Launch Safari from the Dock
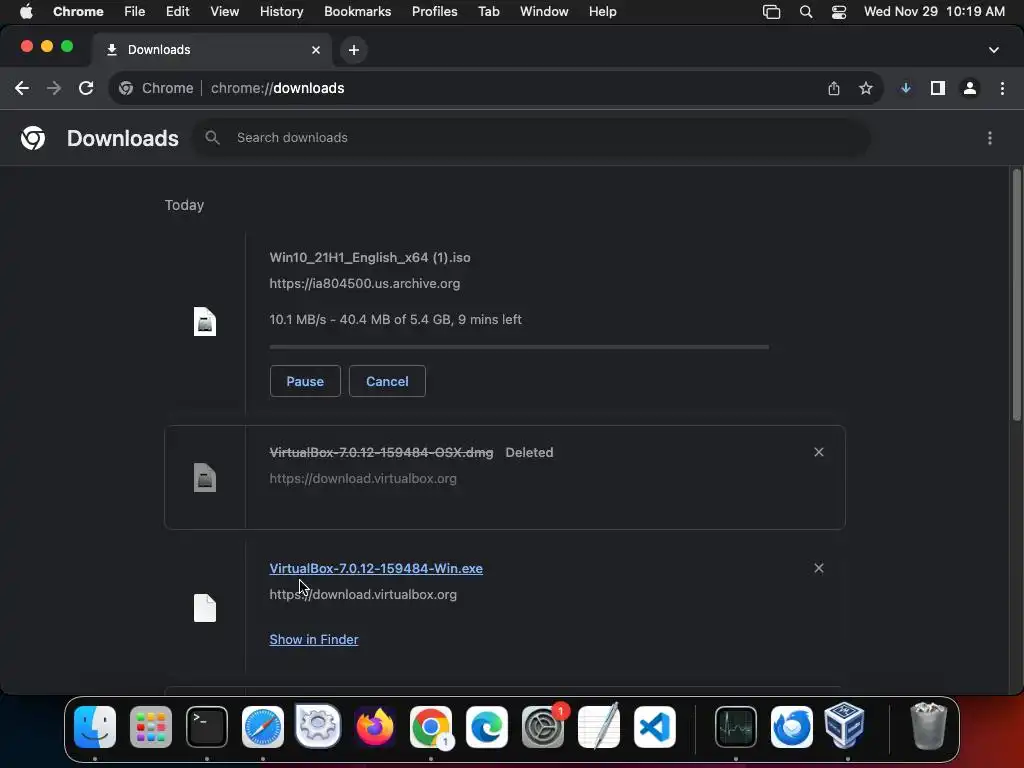Image resolution: width=1024 pixels, height=768 pixels. tap(263, 727)
